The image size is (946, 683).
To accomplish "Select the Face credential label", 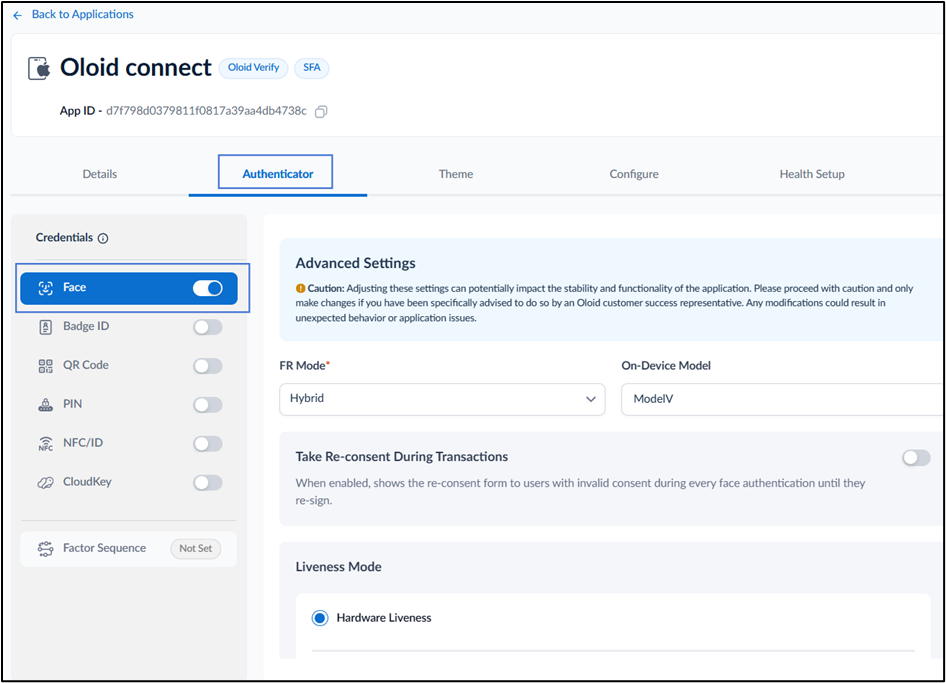I will (75, 288).
